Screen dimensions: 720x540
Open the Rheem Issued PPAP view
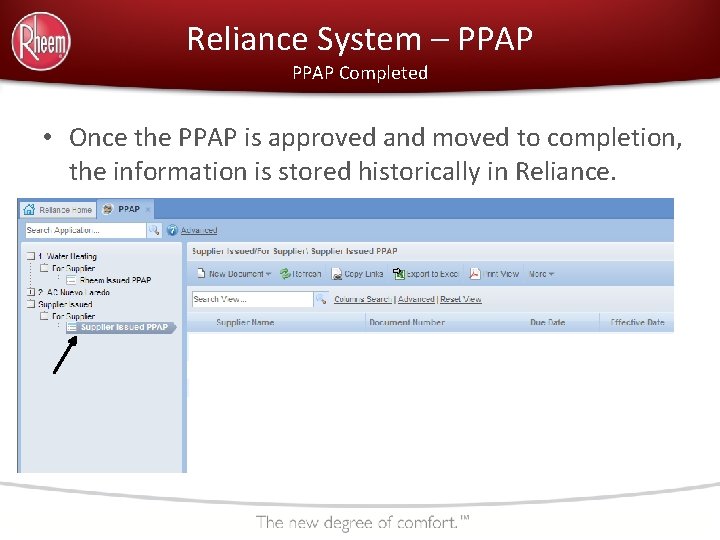pyautogui.click(x=115, y=280)
